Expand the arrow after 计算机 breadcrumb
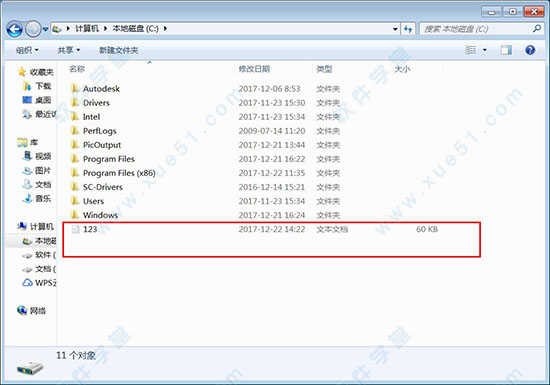 click(105, 29)
